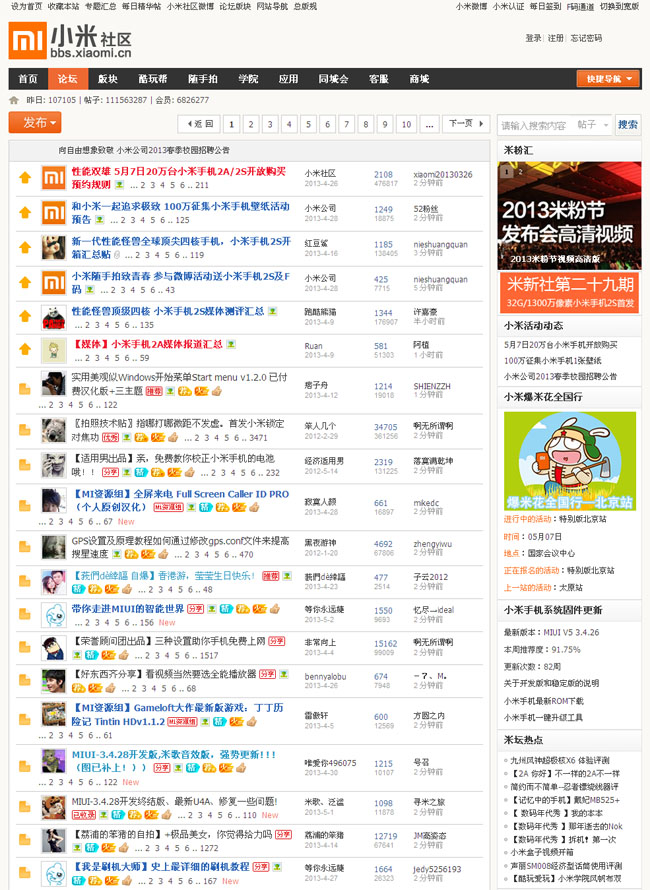650x890 pixels.
Task: Click 忘记密码 forgot password link
Action: [586, 38]
